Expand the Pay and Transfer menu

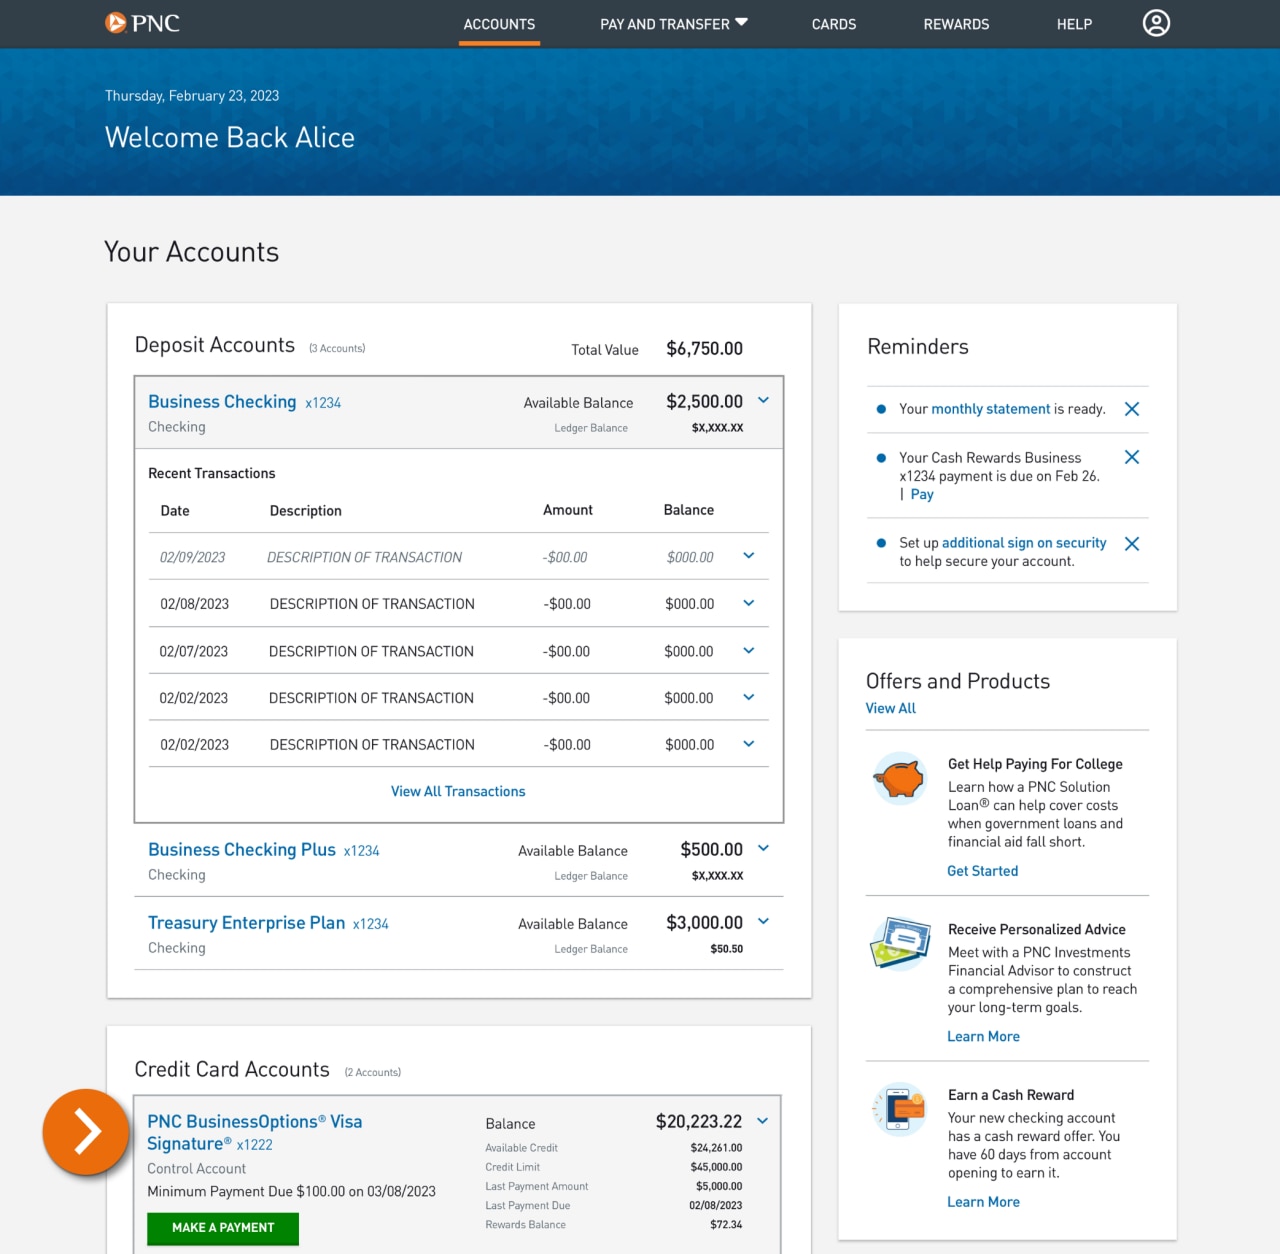coord(673,24)
